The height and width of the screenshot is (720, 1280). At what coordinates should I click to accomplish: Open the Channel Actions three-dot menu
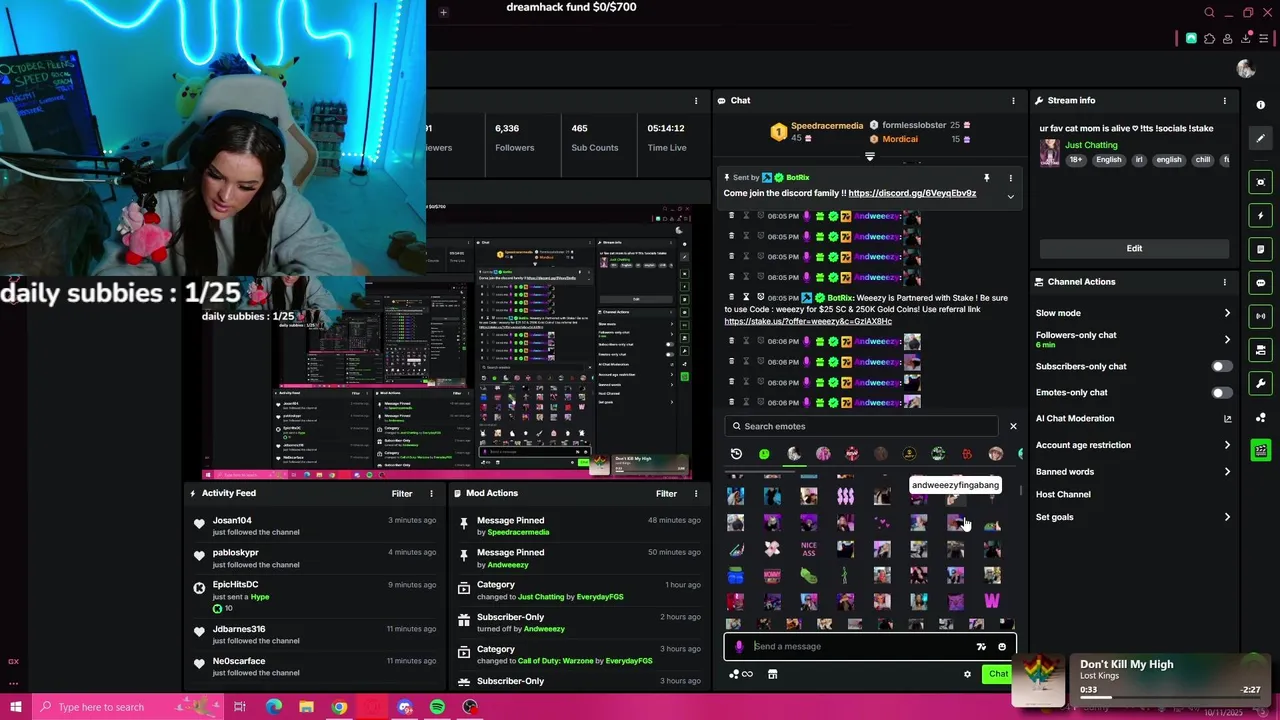tap(1224, 282)
